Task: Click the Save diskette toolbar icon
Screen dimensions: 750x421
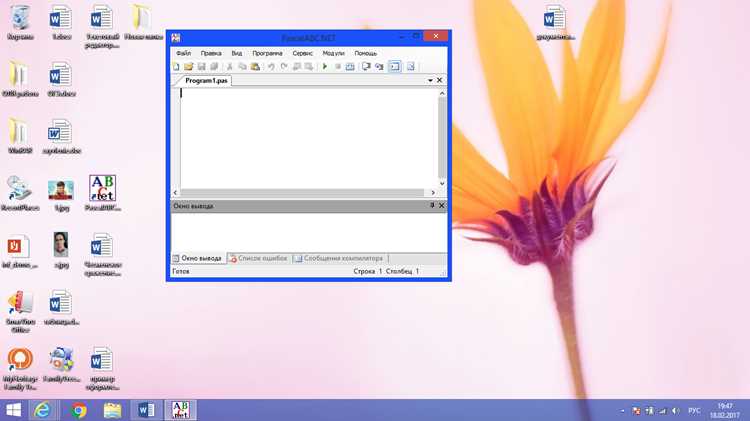Action: pyautogui.click(x=201, y=66)
